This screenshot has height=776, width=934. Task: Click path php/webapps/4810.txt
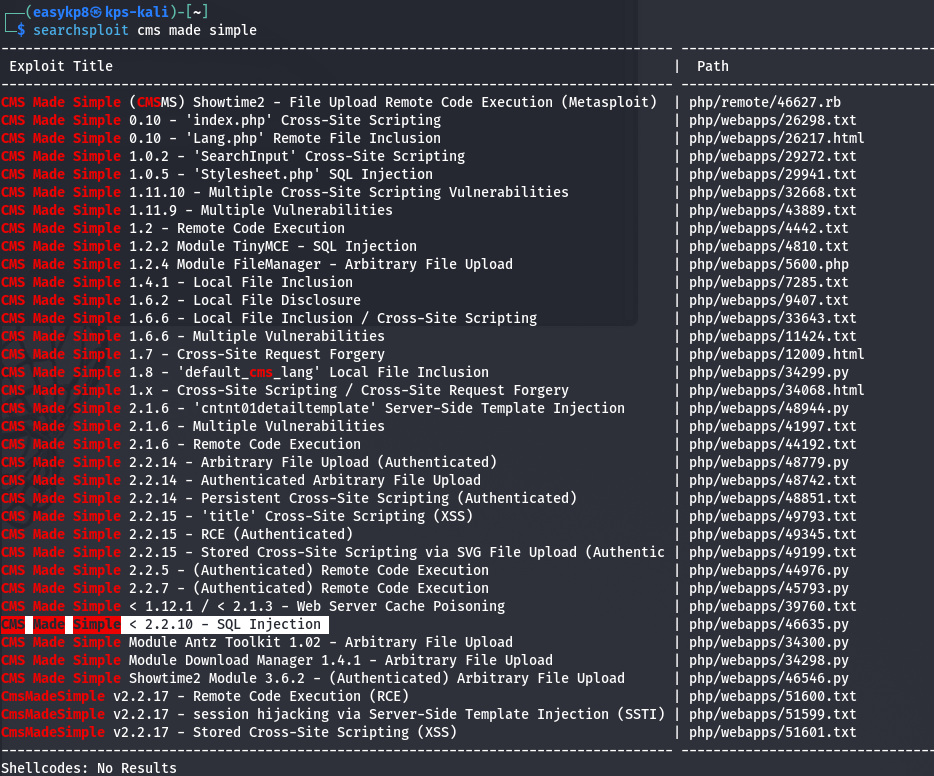click(x=768, y=247)
